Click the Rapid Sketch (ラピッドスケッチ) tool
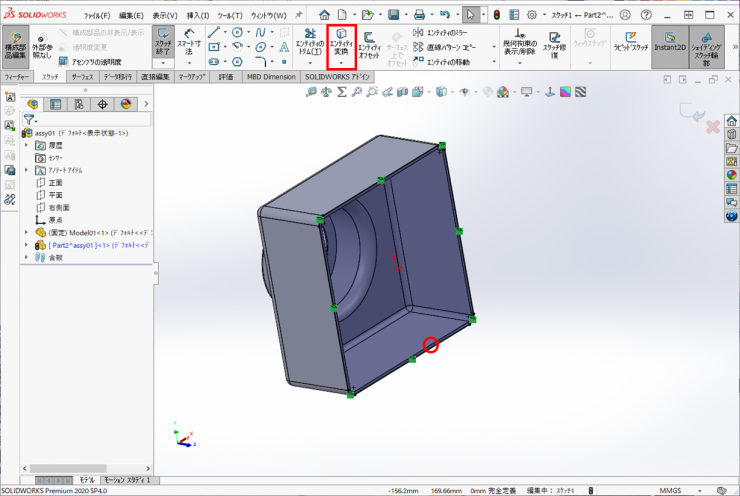The image size is (740, 496). 631,44
